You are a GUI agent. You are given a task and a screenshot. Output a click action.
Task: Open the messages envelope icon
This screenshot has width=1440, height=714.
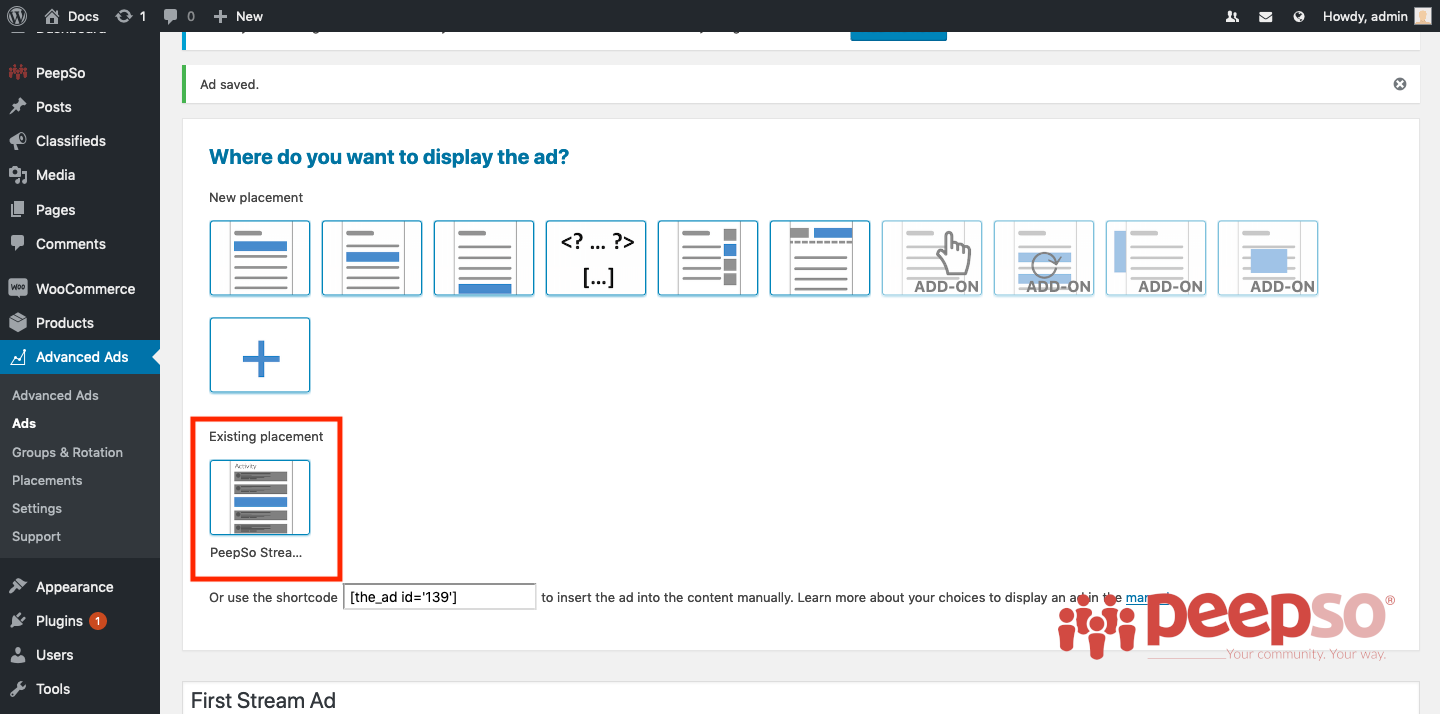pos(1266,16)
